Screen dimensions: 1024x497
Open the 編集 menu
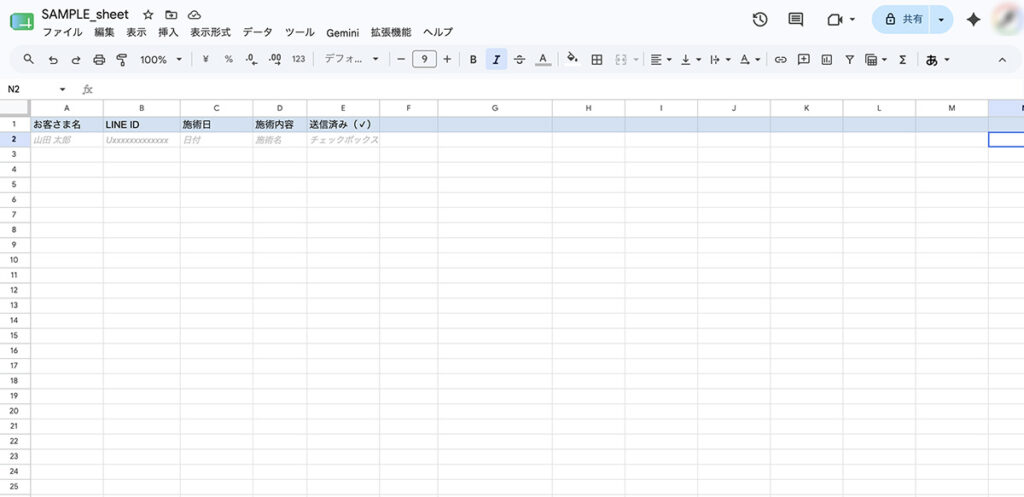tap(104, 32)
